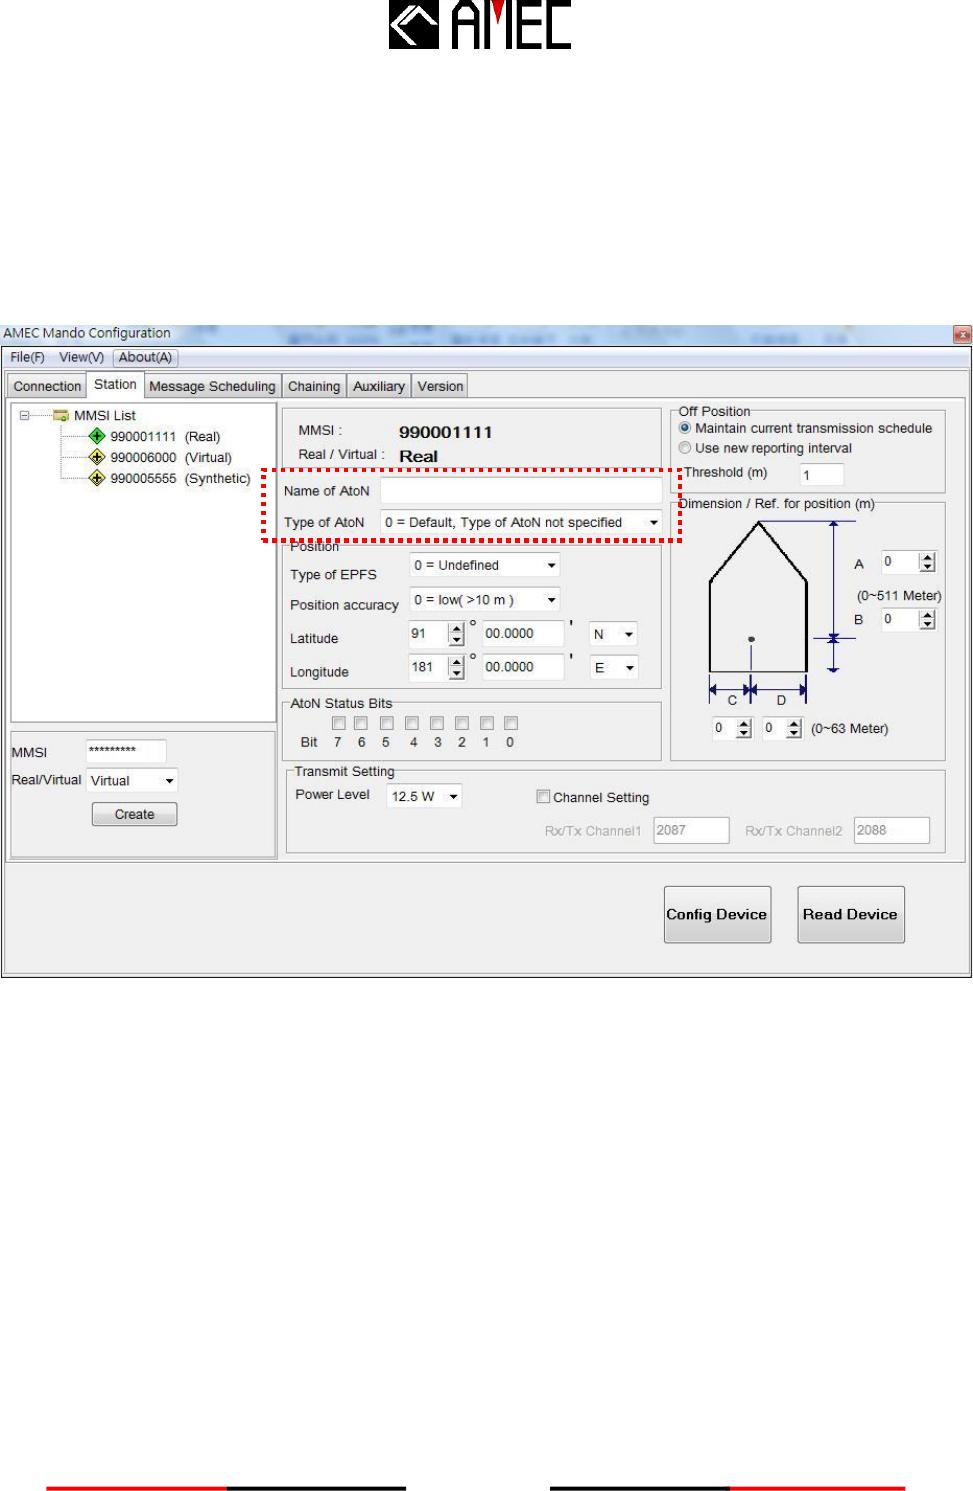
Task: Click the yellow diamond icon for 990006000
Action: coord(97,457)
